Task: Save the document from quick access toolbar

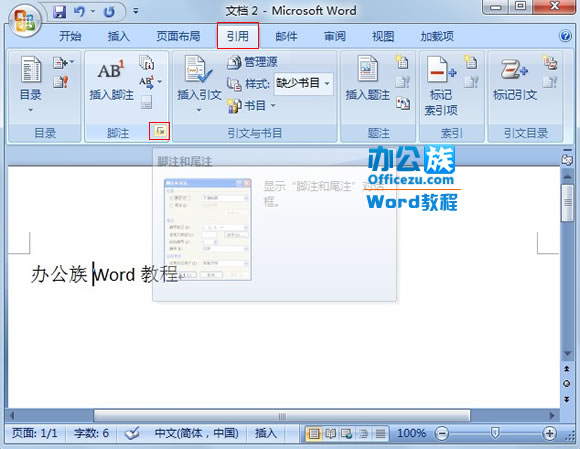Action: pyautogui.click(x=59, y=12)
